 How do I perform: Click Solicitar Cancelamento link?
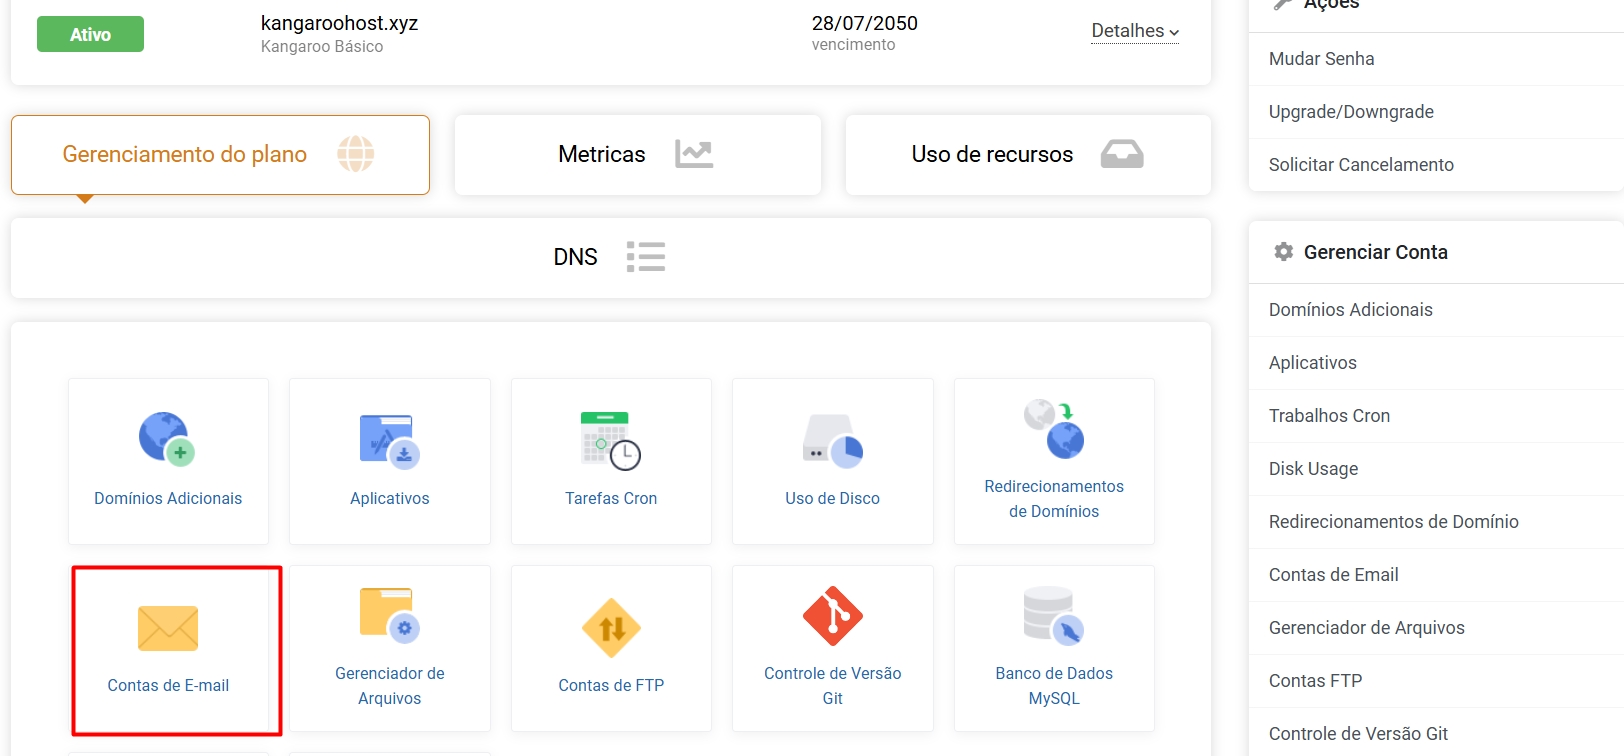(x=1361, y=165)
